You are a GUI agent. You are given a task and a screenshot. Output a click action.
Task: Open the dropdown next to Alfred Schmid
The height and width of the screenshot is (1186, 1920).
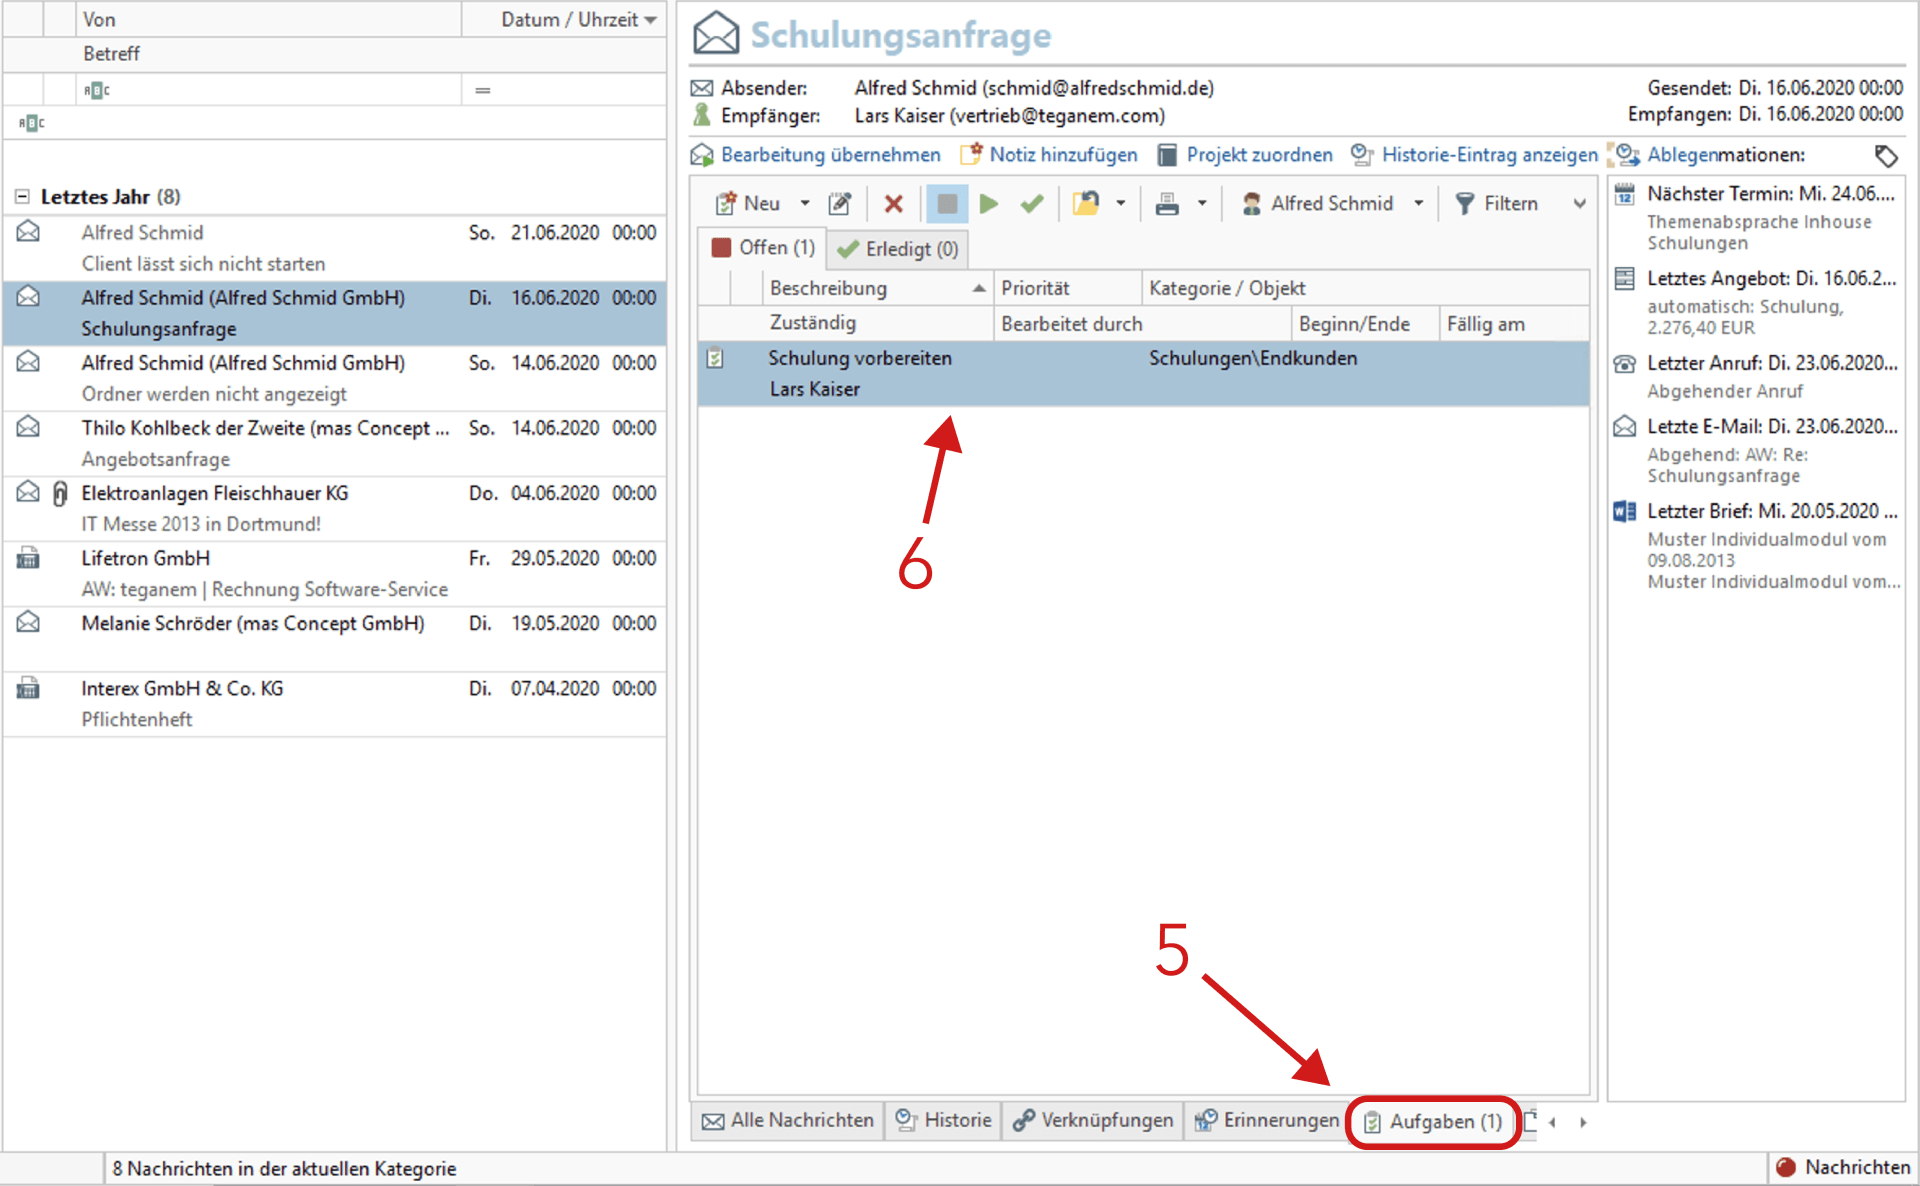(x=1418, y=203)
